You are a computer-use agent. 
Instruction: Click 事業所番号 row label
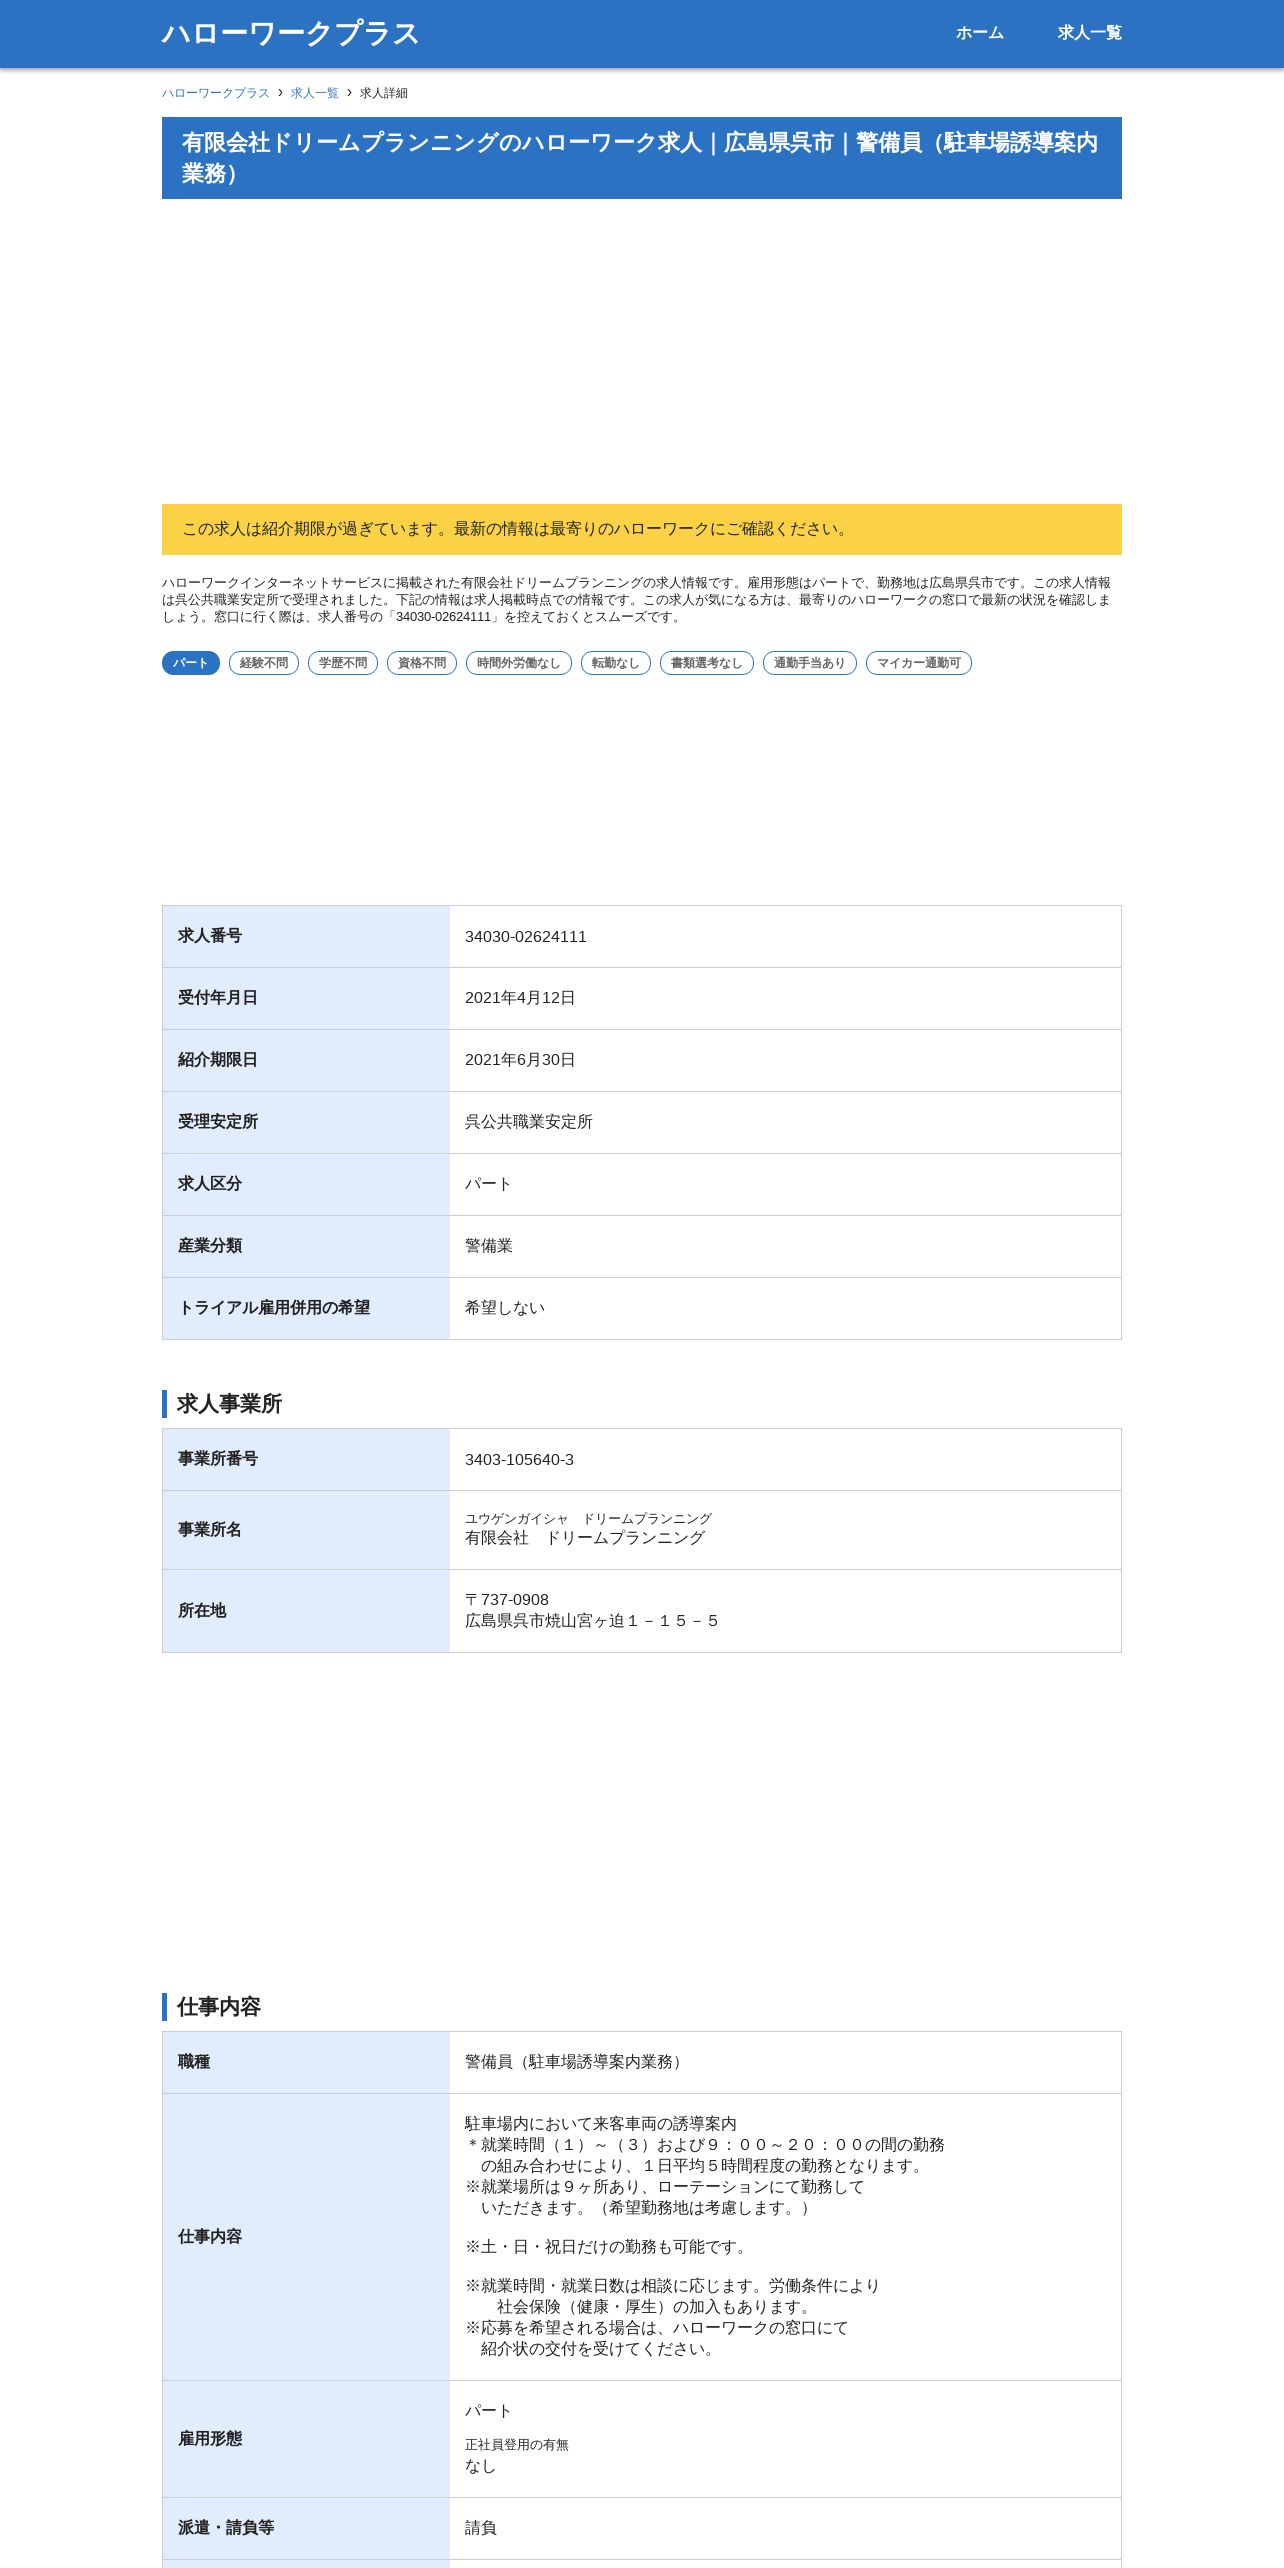pos(218,1459)
